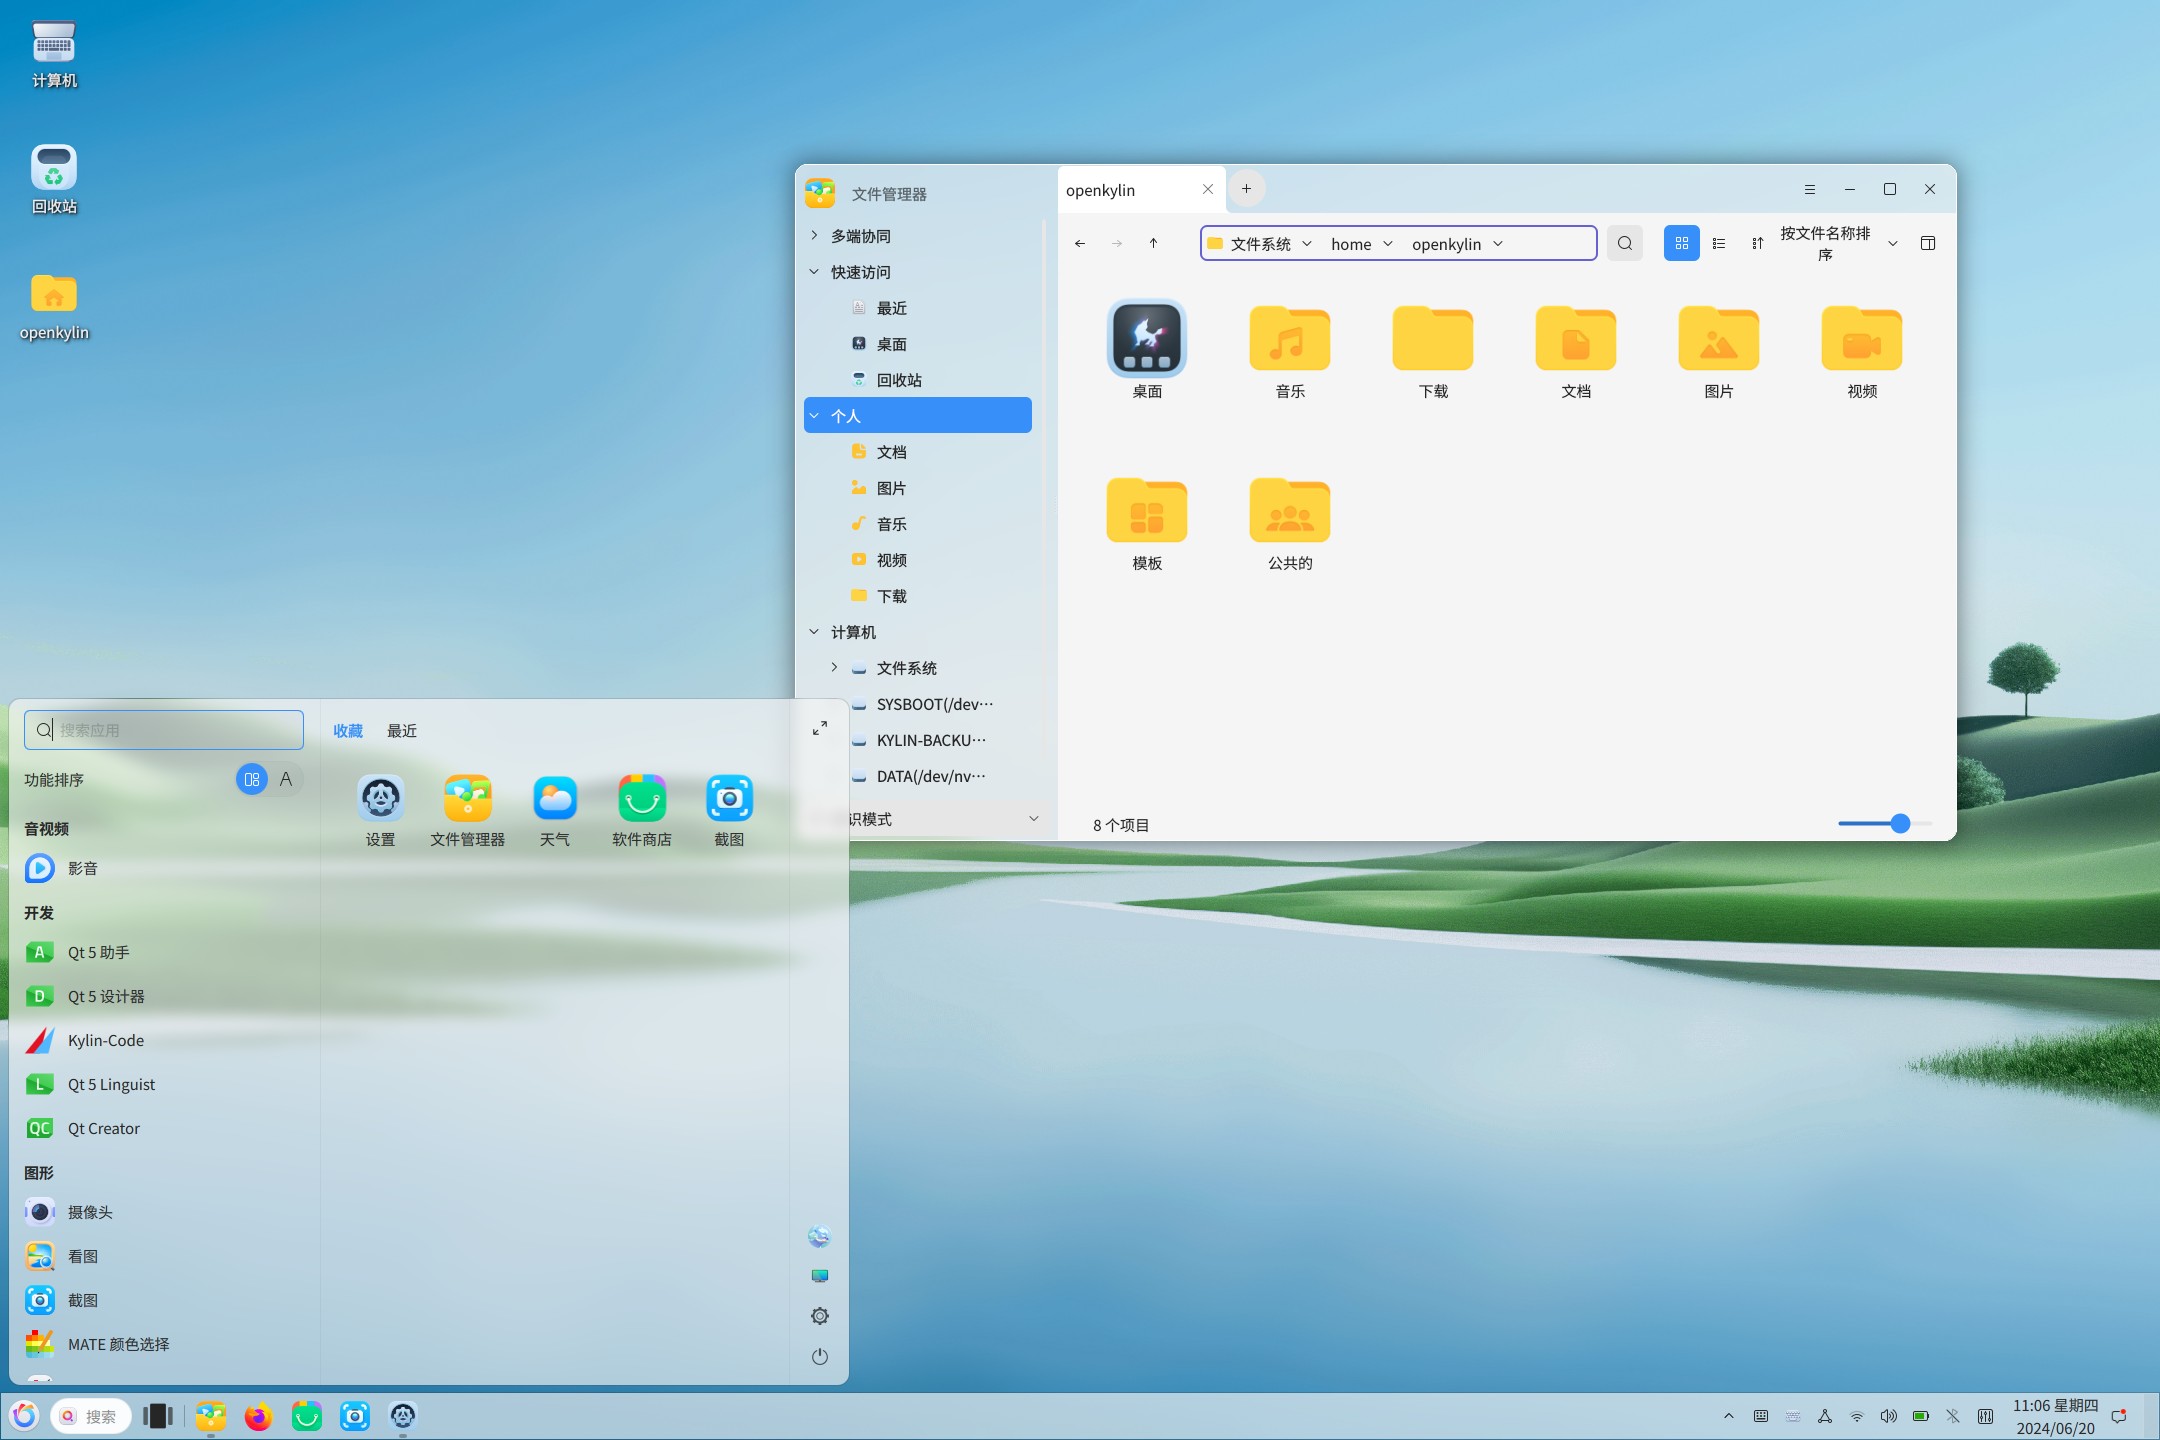Image resolution: width=2160 pixels, height=1440 pixels.
Task: Launch 截图 from favorites
Action: click(729, 811)
